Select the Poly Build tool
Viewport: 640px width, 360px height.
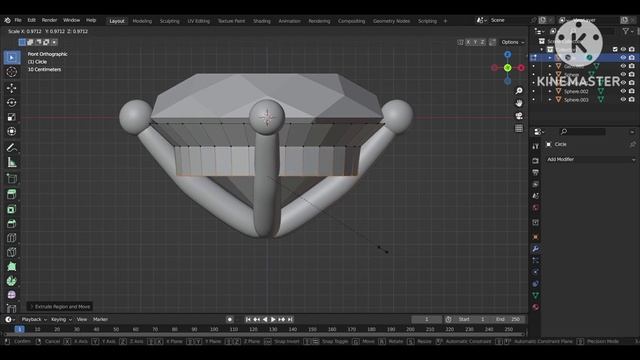pos(11,267)
